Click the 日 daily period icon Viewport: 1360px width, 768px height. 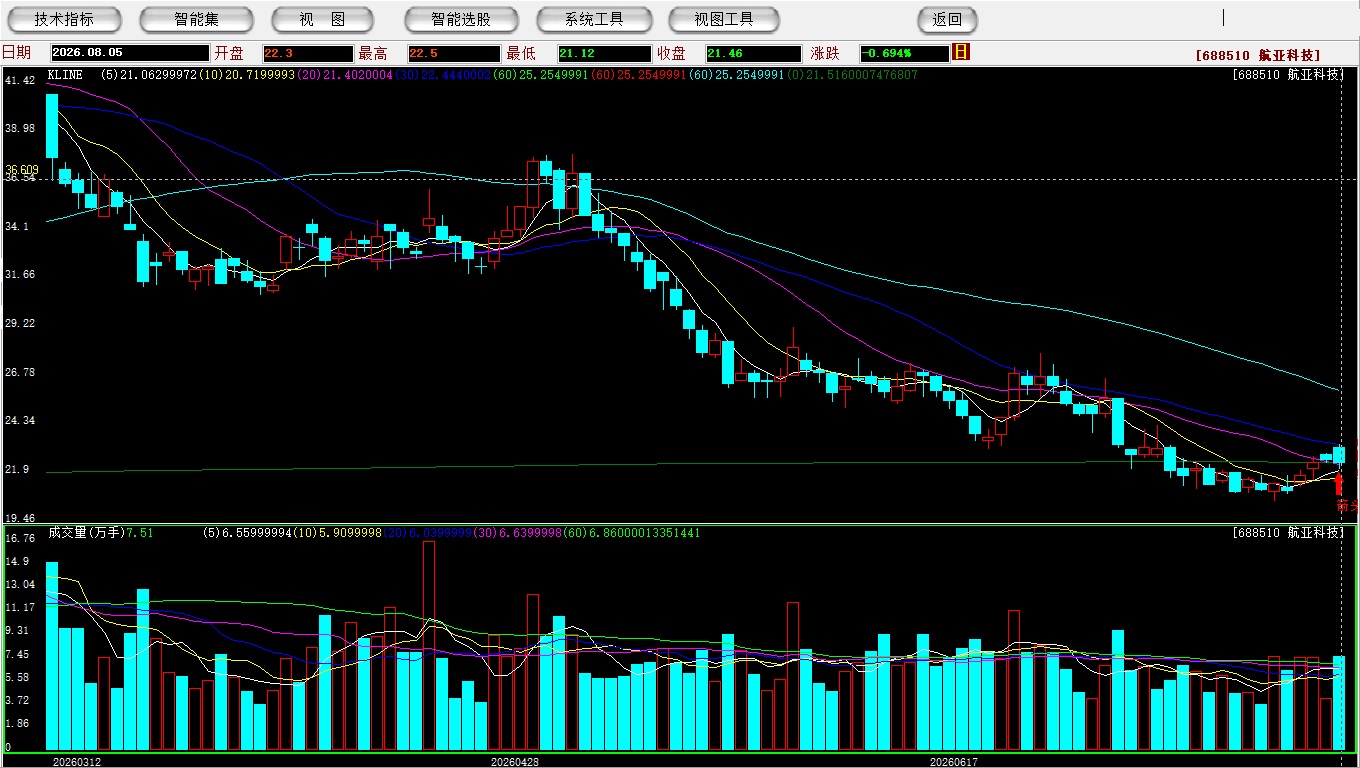coord(961,52)
